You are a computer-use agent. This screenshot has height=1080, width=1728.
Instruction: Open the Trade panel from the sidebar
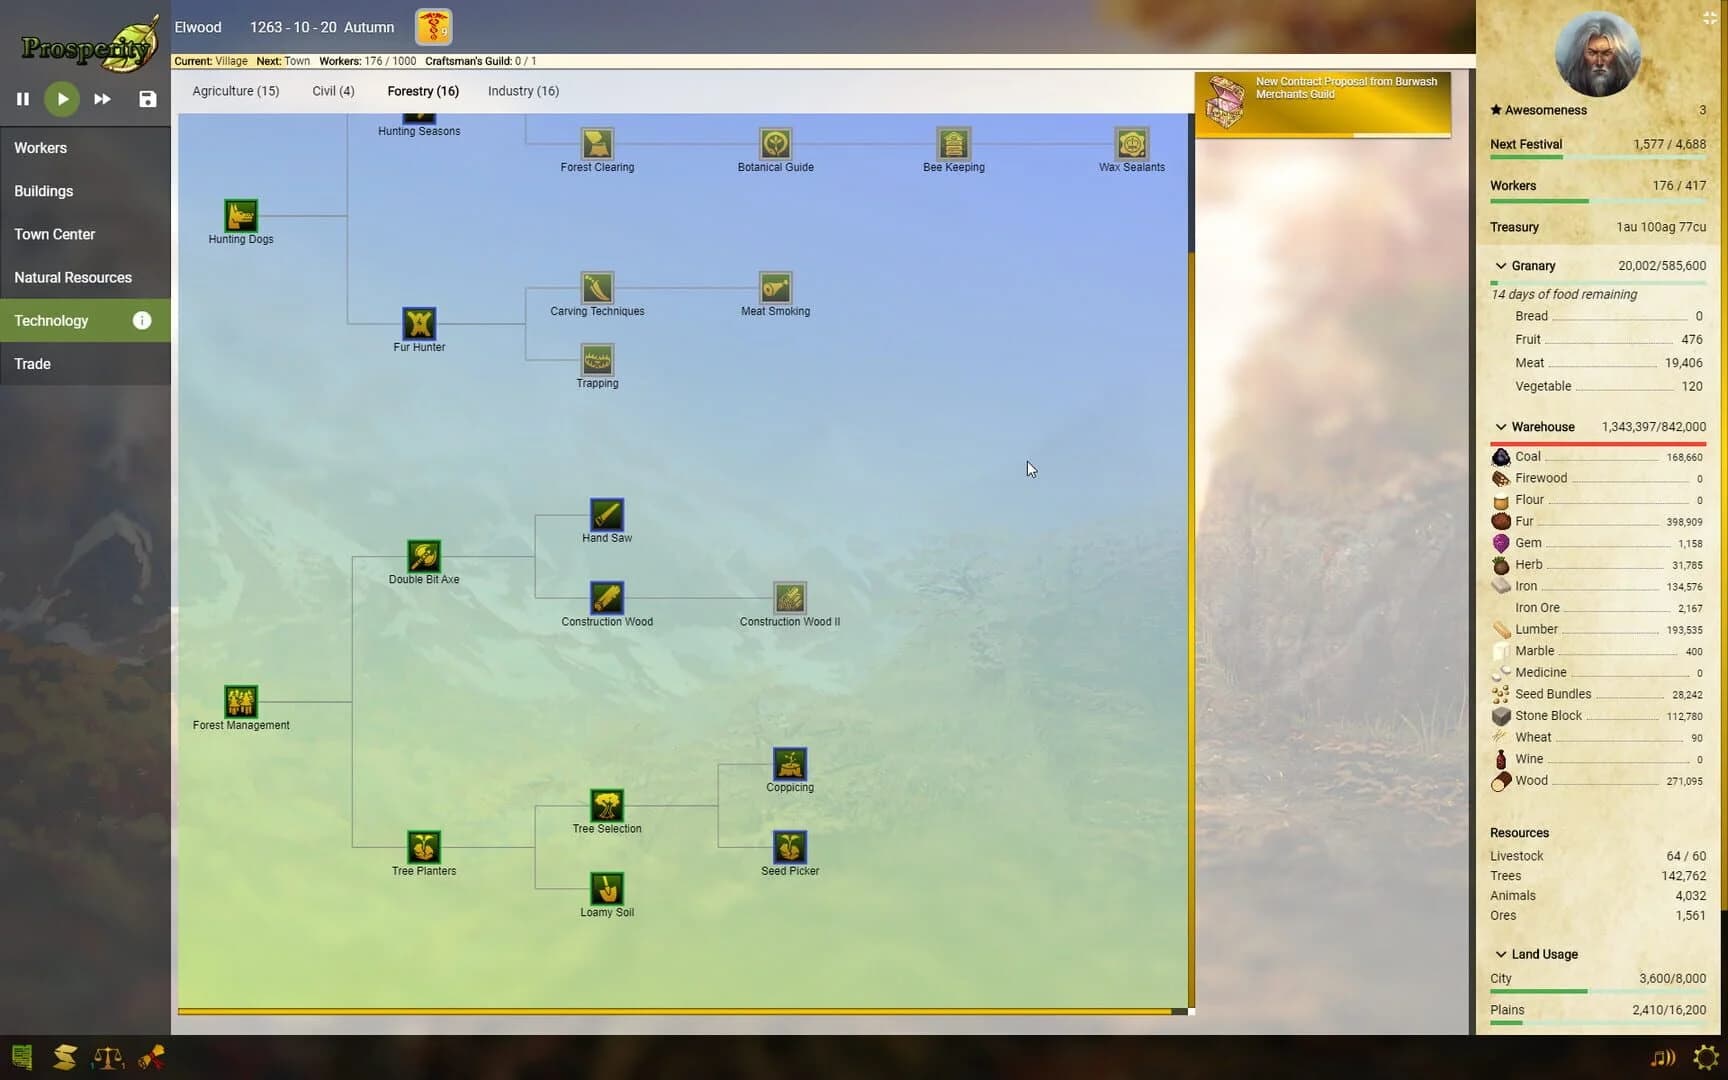pyautogui.click(x=32, y=363)
